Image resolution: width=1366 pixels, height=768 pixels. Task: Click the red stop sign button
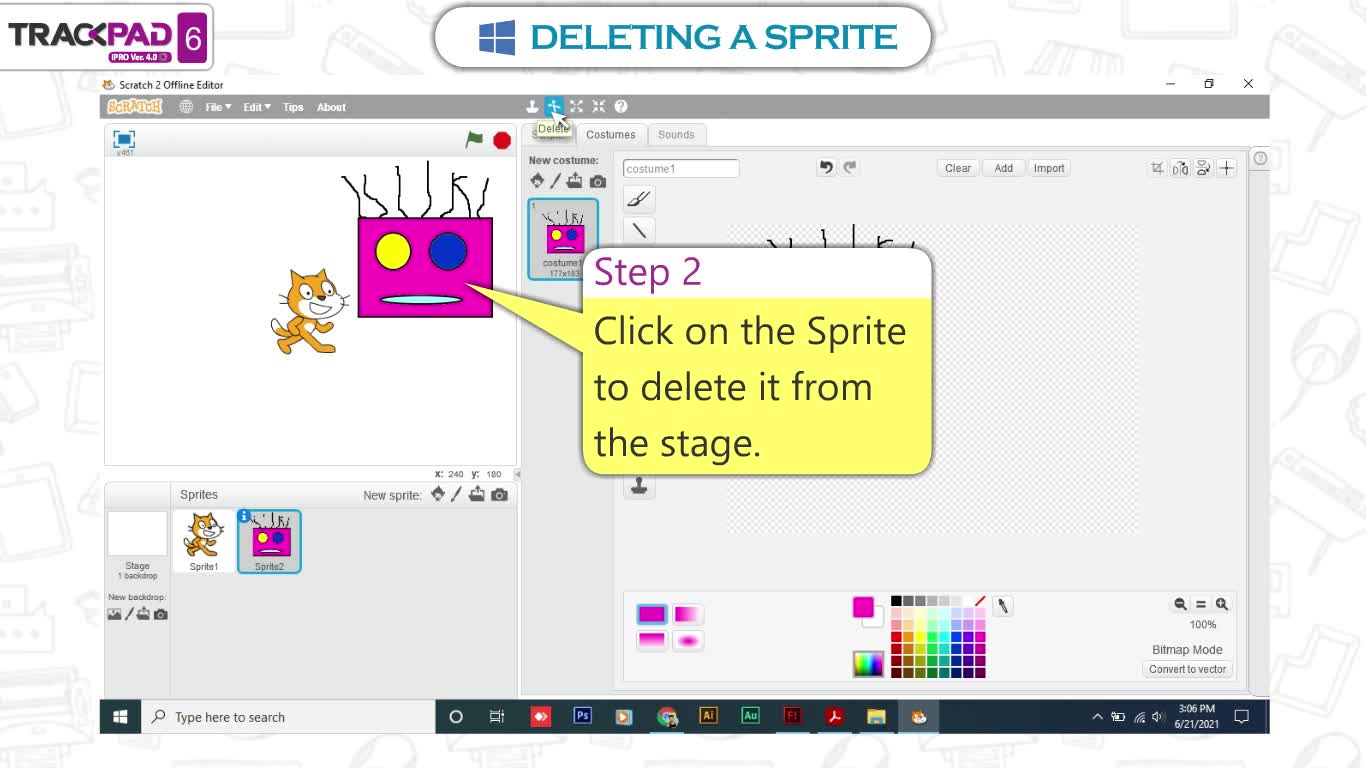[x=502, y=140]
